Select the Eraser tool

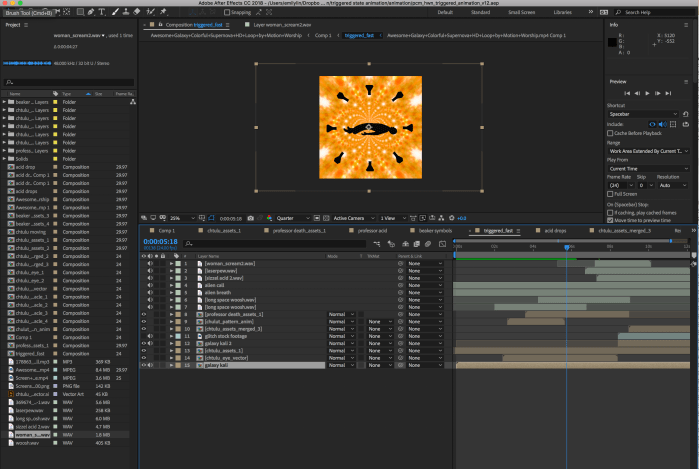tap(137, 12)
